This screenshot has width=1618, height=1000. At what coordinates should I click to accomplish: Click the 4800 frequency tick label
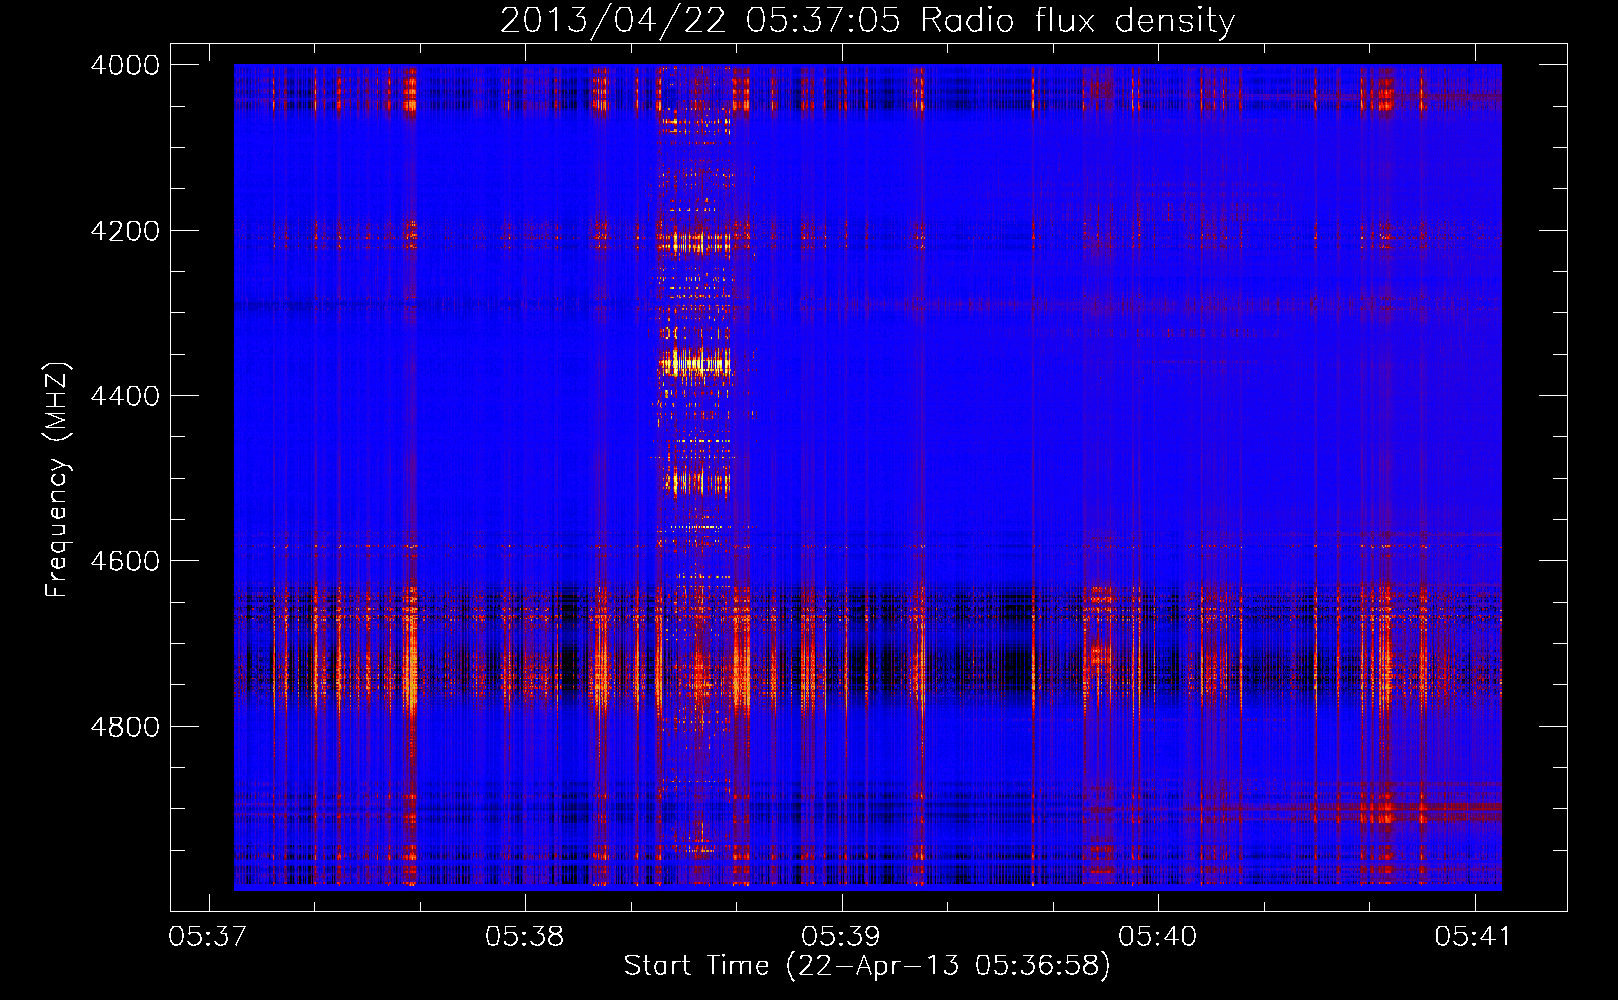(125, 727)
